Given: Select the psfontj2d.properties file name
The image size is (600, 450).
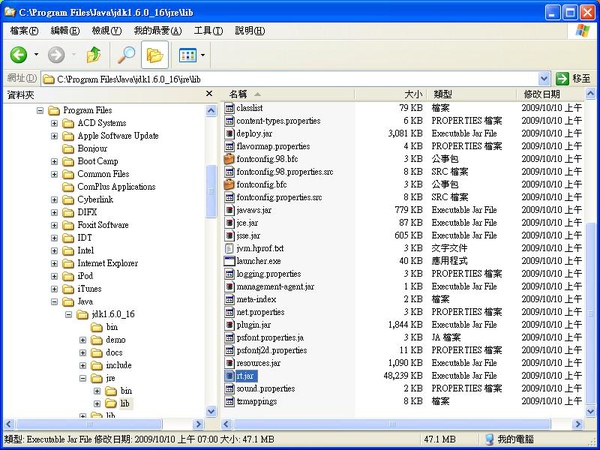Looking at the screenshot, I should click(x=272, y=351).
